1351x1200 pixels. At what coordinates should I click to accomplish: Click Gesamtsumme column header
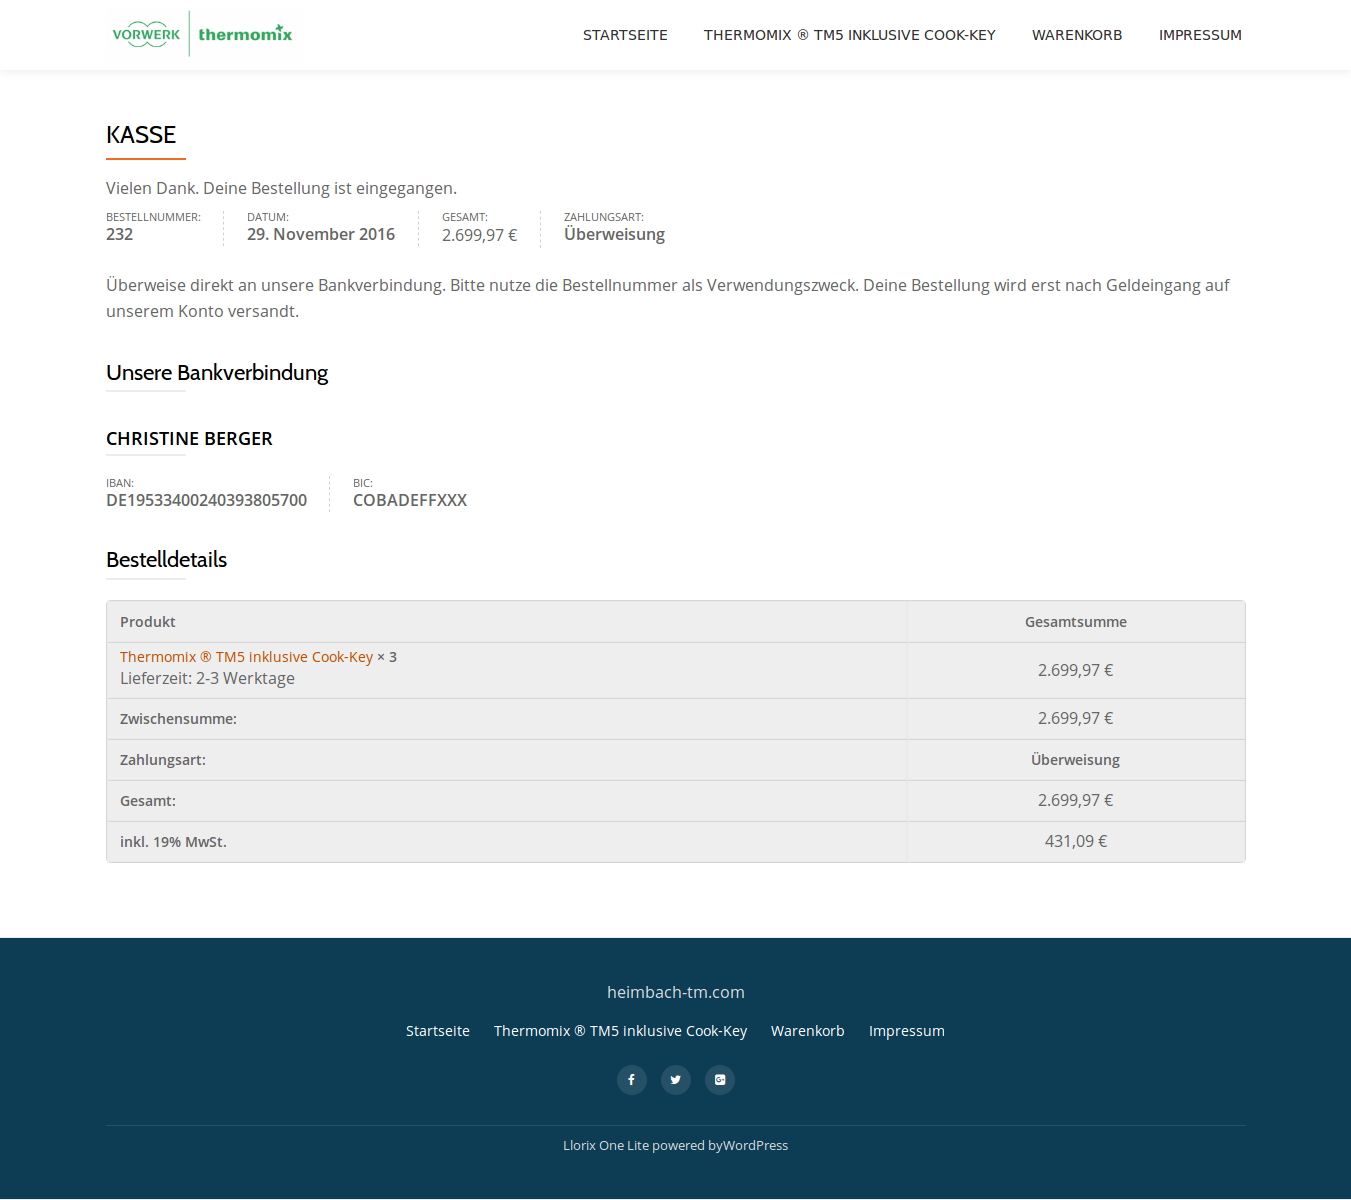pyautogui.click(x=1076, y=622)
